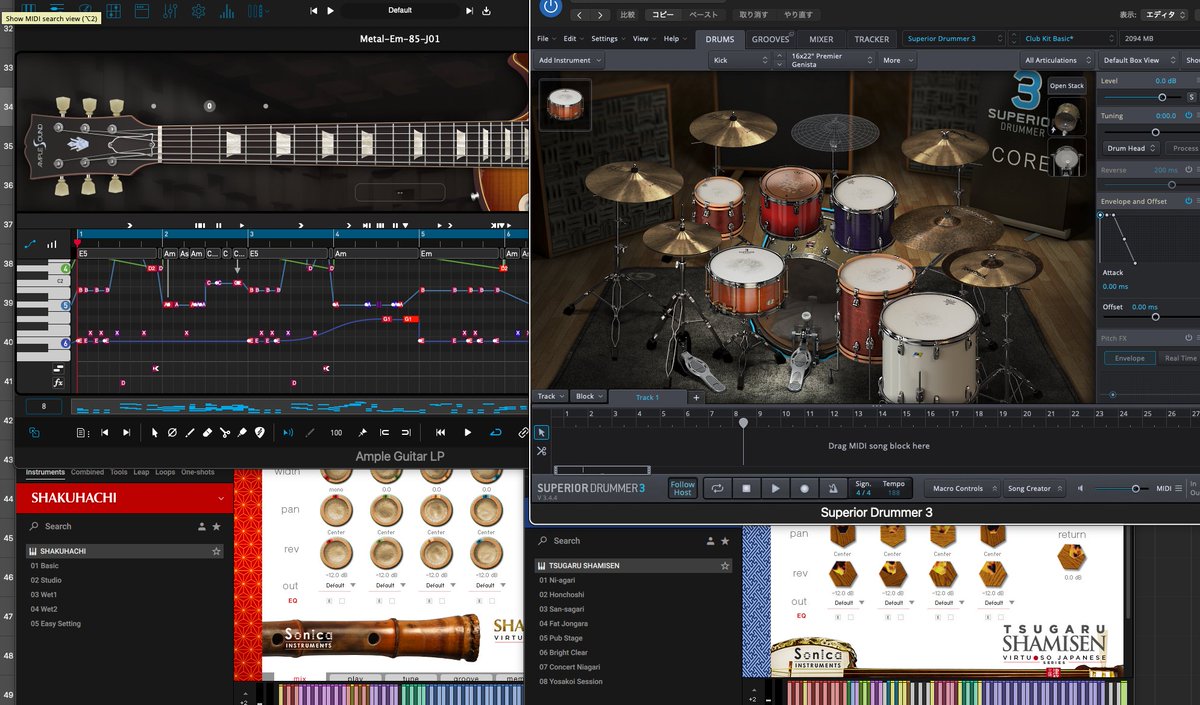The image size is (1200, 705).
Task: Click the glue tool icon in Ample Guitar
Action: pyautogui.click(x=242, y=432)
